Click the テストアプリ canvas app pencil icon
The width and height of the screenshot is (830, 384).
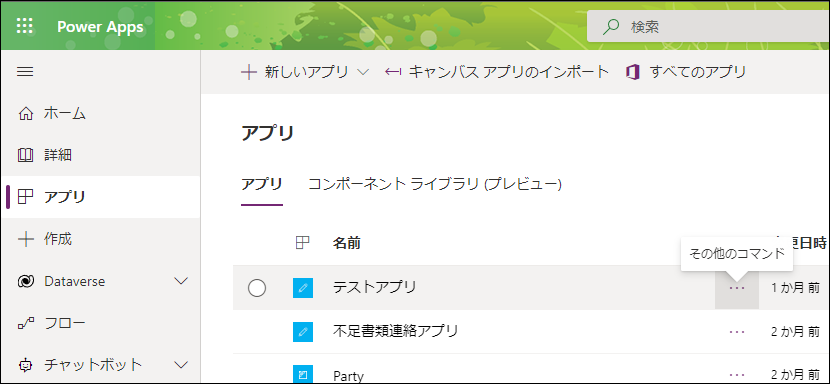[x=303, y=288]
